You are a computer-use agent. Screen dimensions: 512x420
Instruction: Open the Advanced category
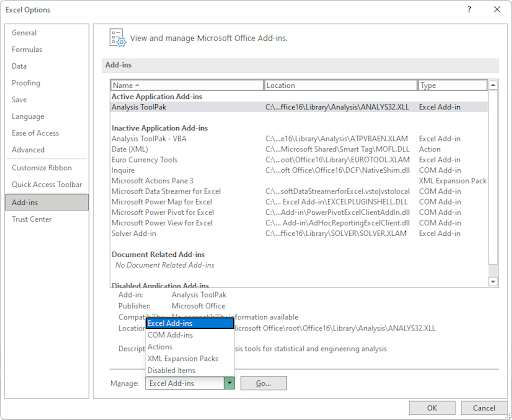click(x=28, y=150)
